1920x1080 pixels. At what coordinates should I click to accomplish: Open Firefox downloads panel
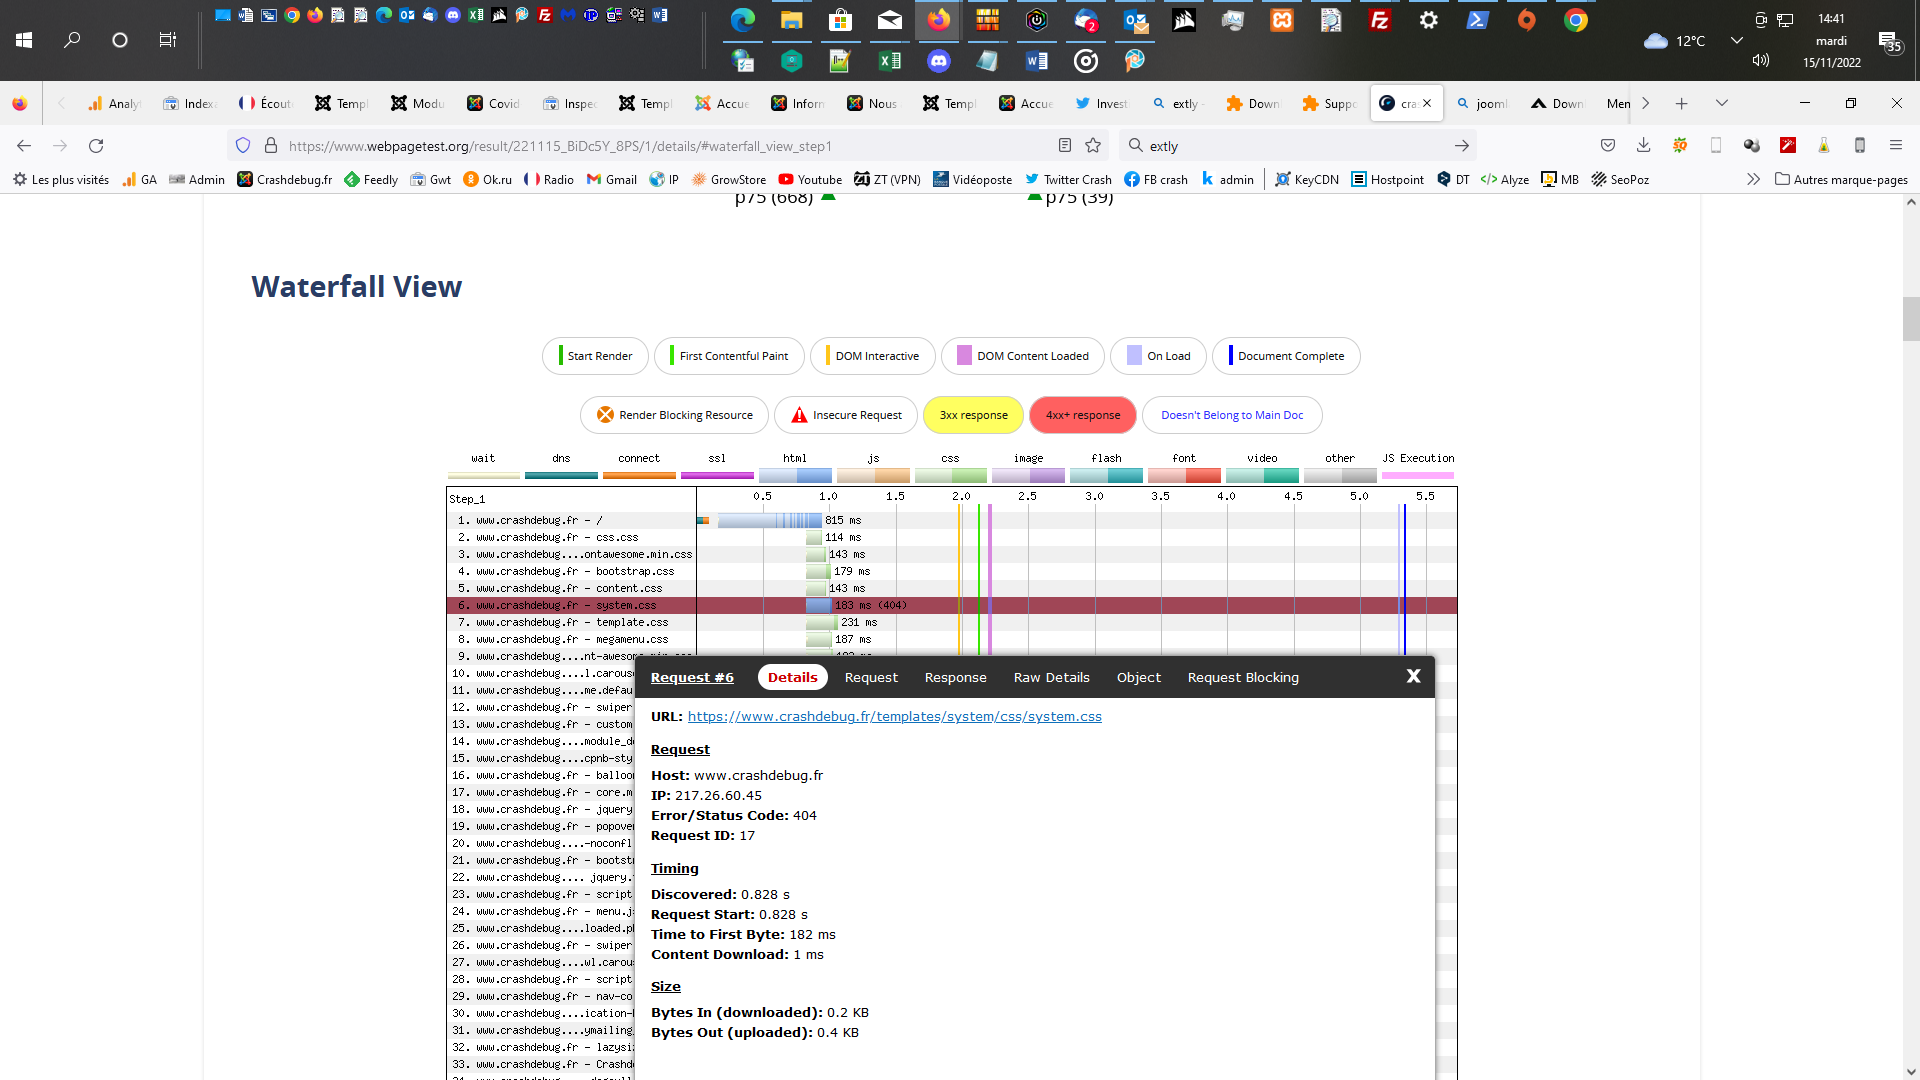click(1643, 146)
